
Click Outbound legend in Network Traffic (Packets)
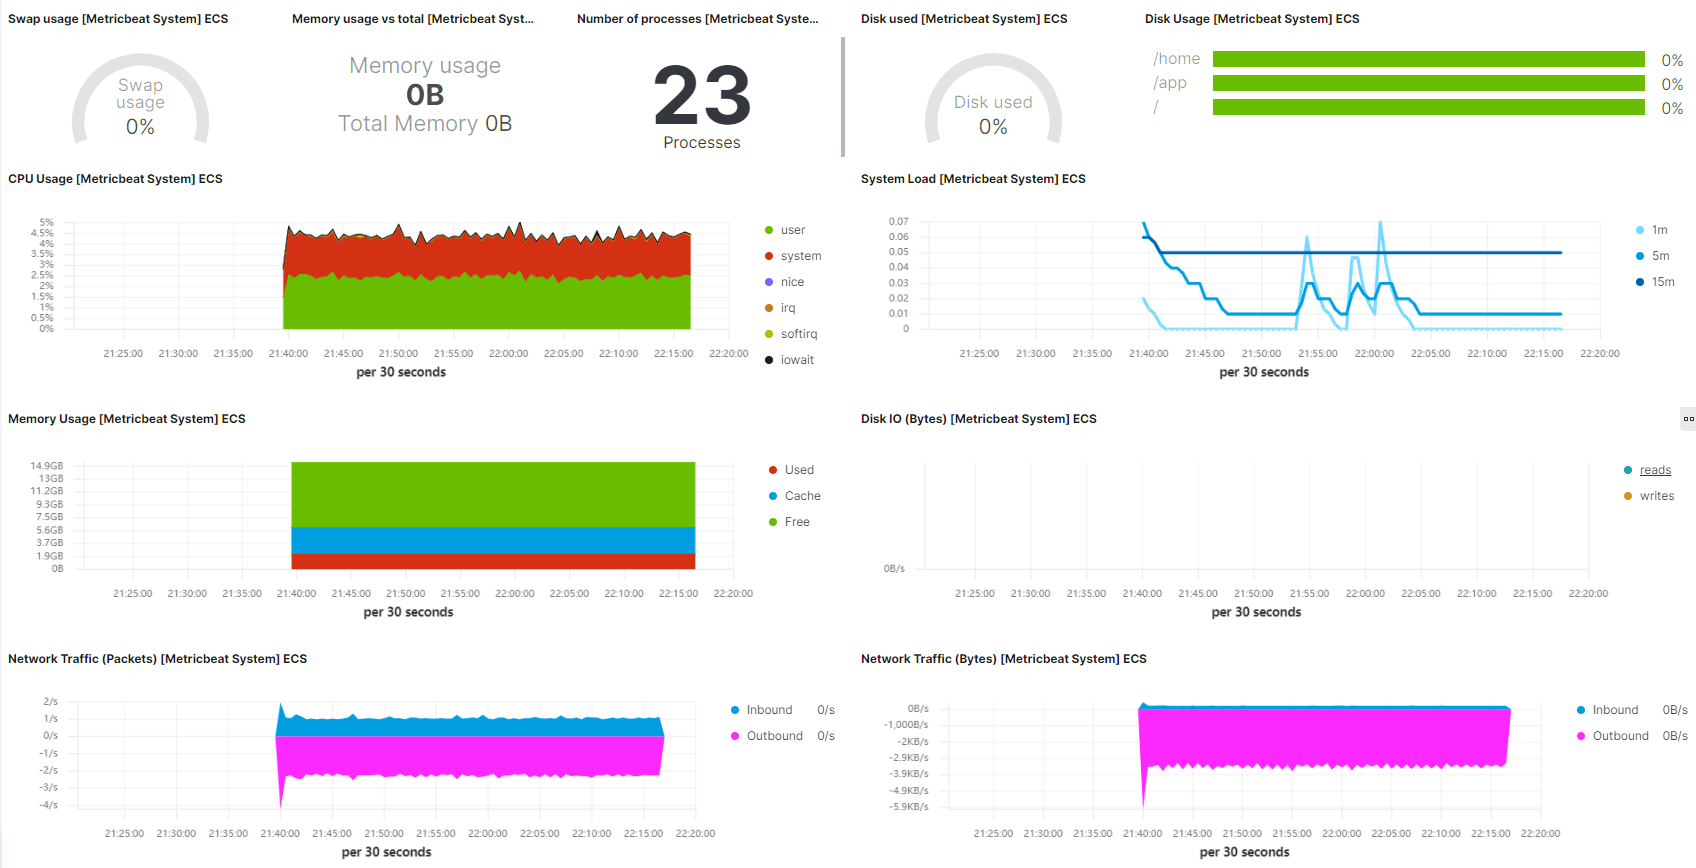pos(767,736)
